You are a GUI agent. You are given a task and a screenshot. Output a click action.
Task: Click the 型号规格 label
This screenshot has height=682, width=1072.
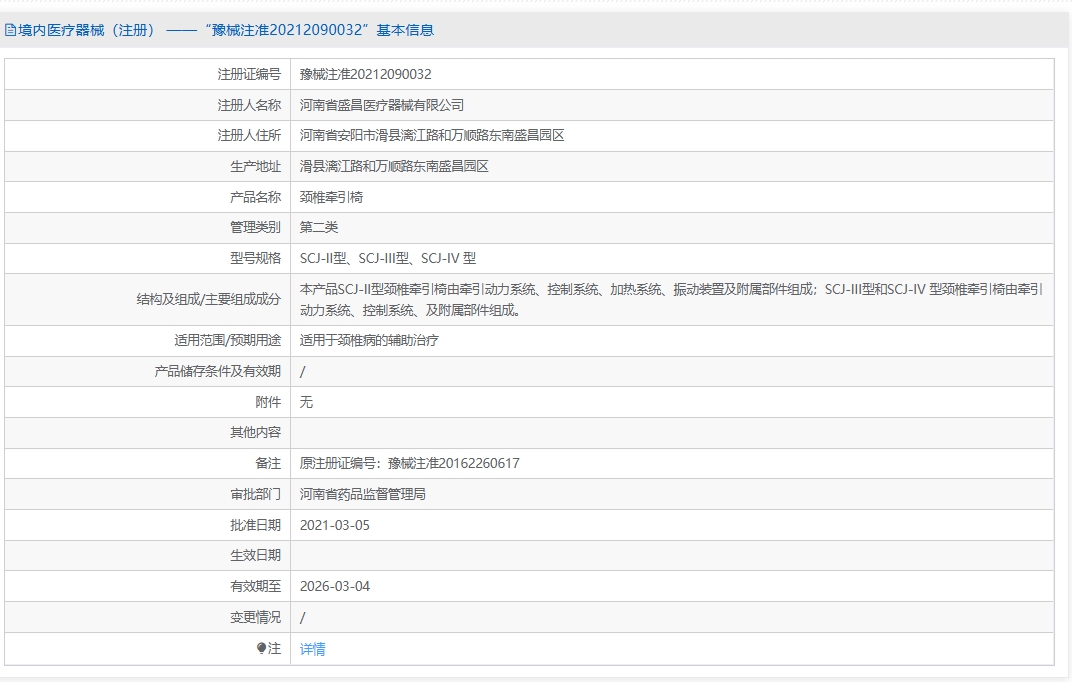click(x=256, y=258)
